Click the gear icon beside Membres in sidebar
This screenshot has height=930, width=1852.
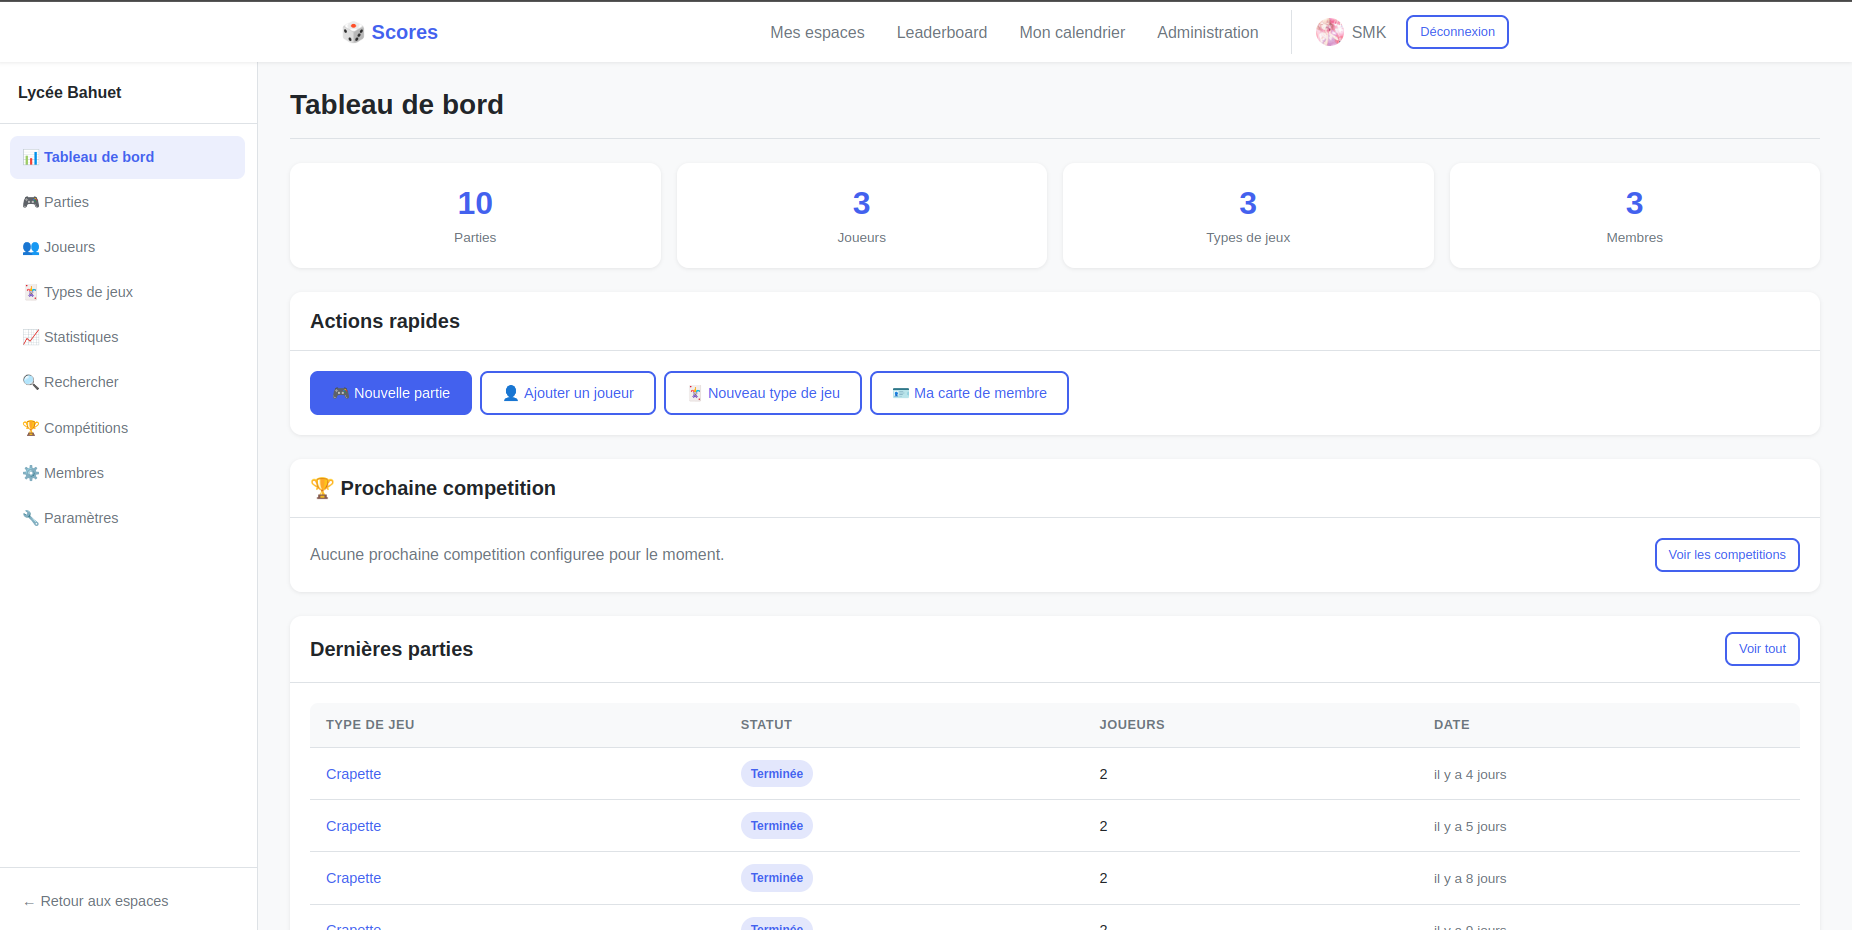click(x=31, y=473)
